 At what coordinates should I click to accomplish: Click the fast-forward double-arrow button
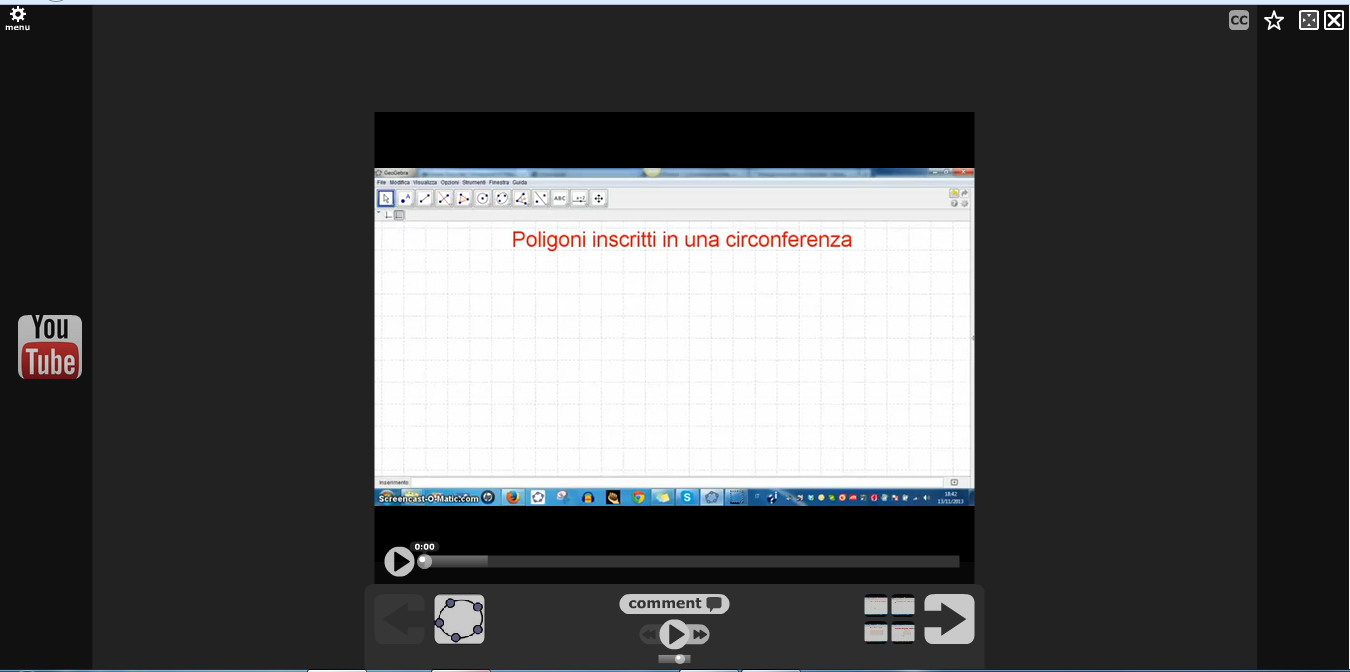[700, 634]
